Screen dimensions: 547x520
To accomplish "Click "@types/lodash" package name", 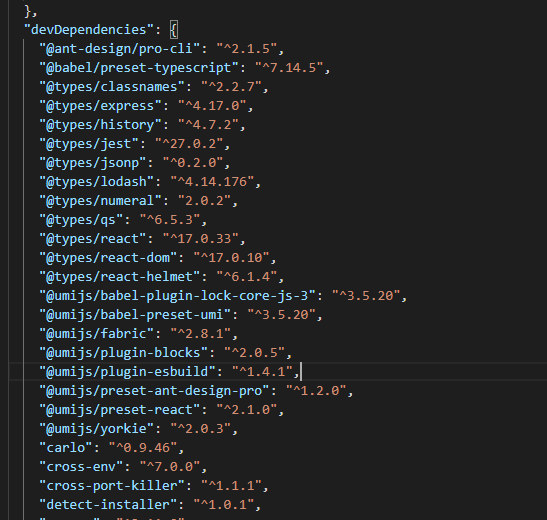I will click(x=96, y=182).
